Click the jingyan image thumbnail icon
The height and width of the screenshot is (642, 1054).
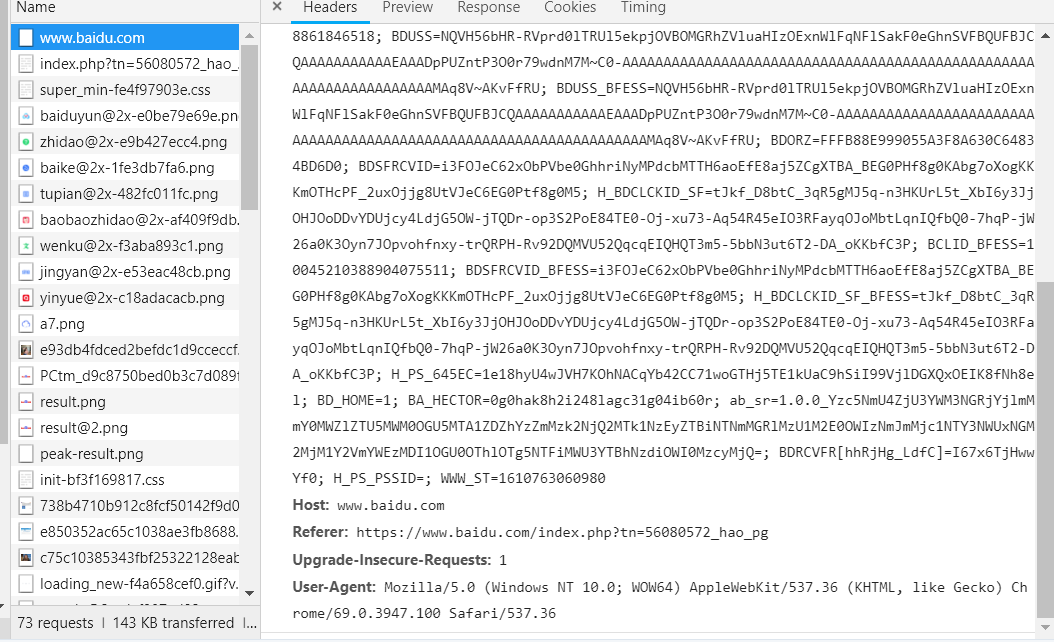tap(26, 272)
